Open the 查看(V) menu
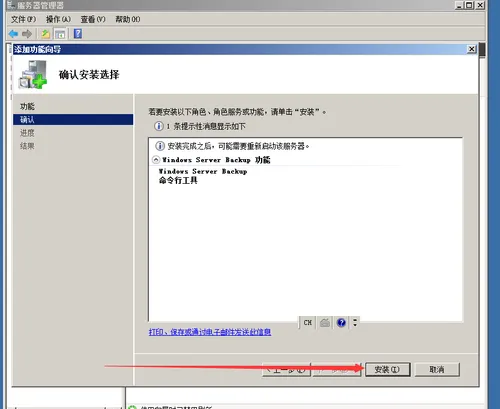 tap(93, 19)
